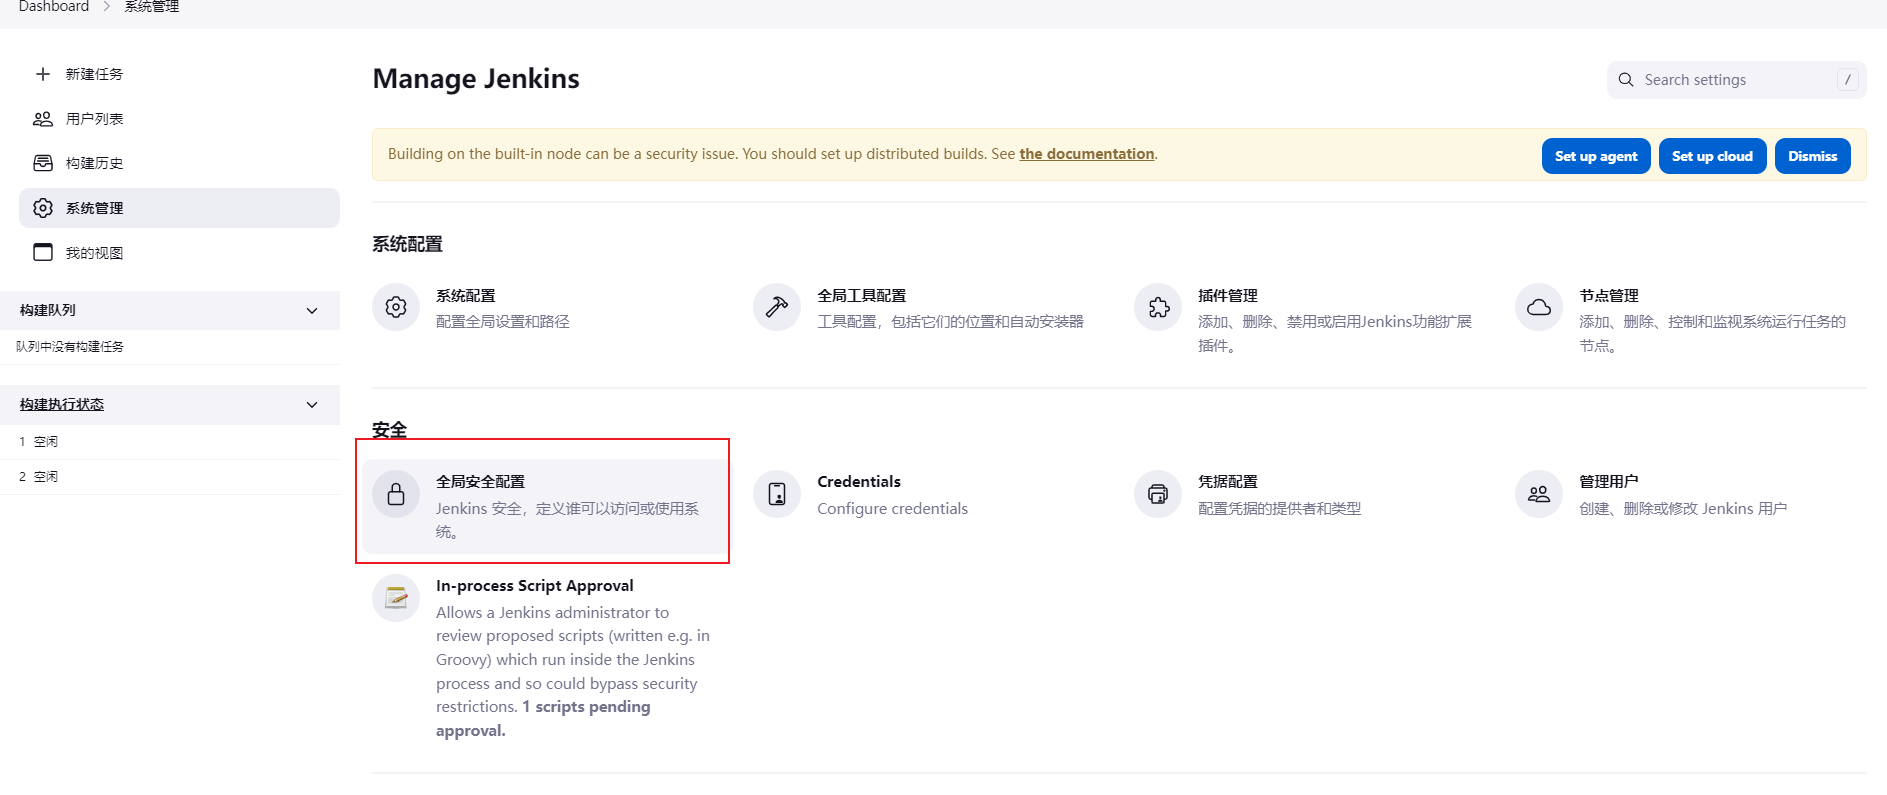
Task: Open the In-process Script Approval notepad icon
Action: pos(396,598)
